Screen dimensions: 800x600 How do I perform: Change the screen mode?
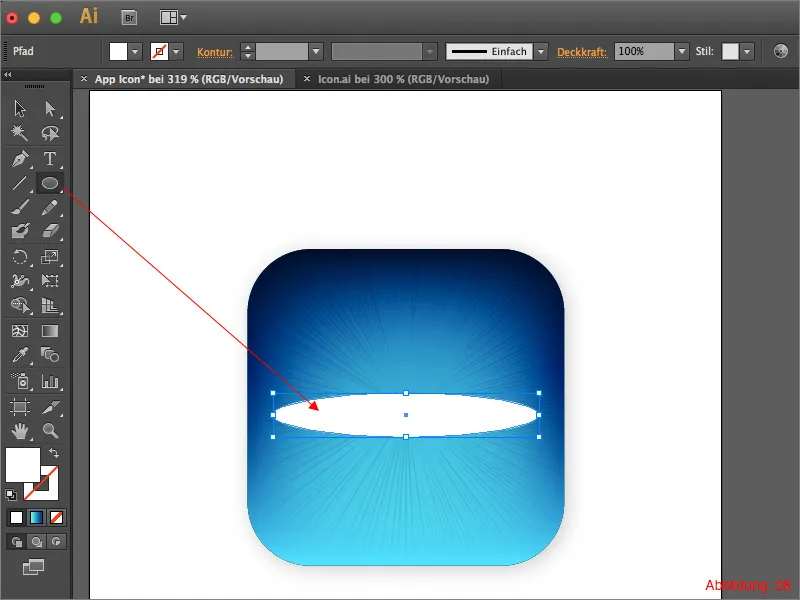[34, 567]
